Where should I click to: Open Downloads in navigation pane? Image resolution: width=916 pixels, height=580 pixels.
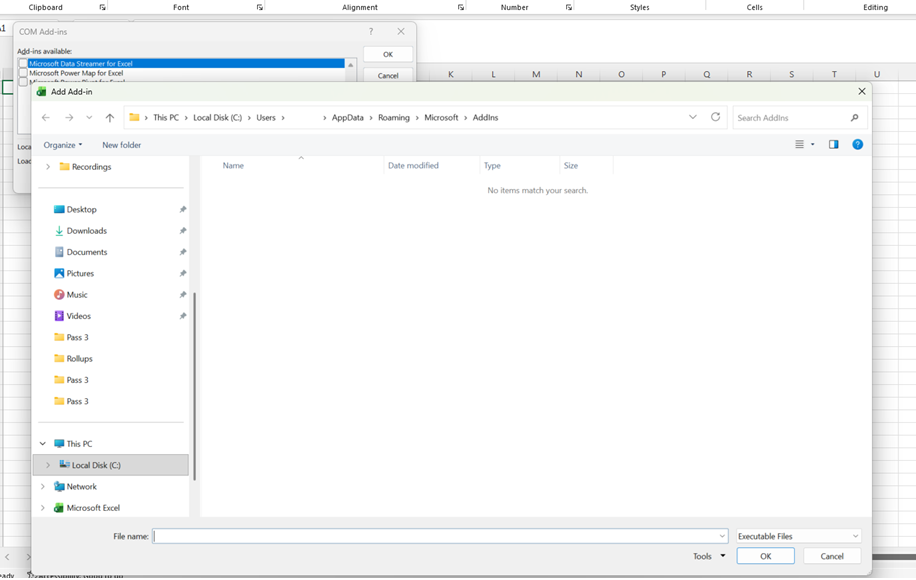coord(86,231)
